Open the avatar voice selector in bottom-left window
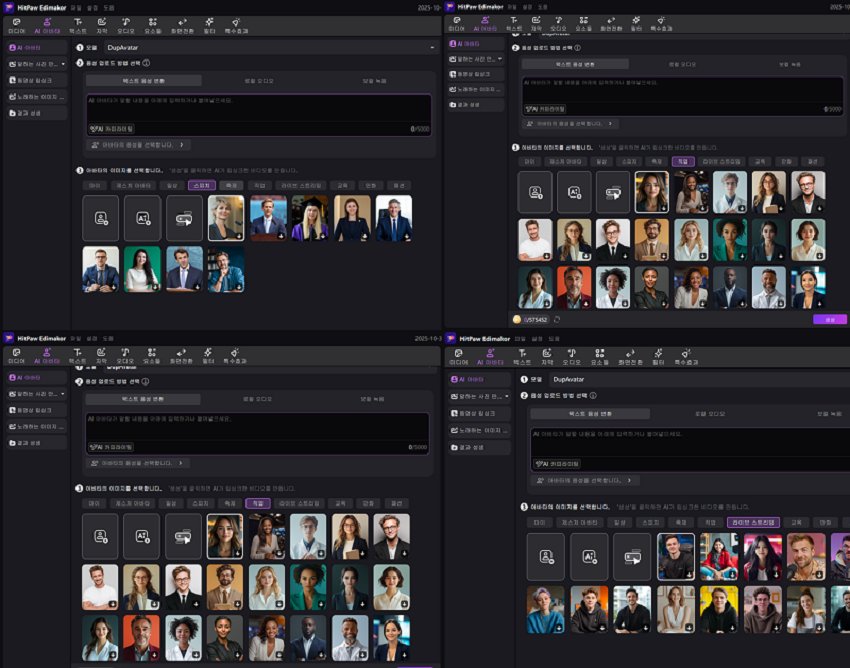 [x=138, y=463]
